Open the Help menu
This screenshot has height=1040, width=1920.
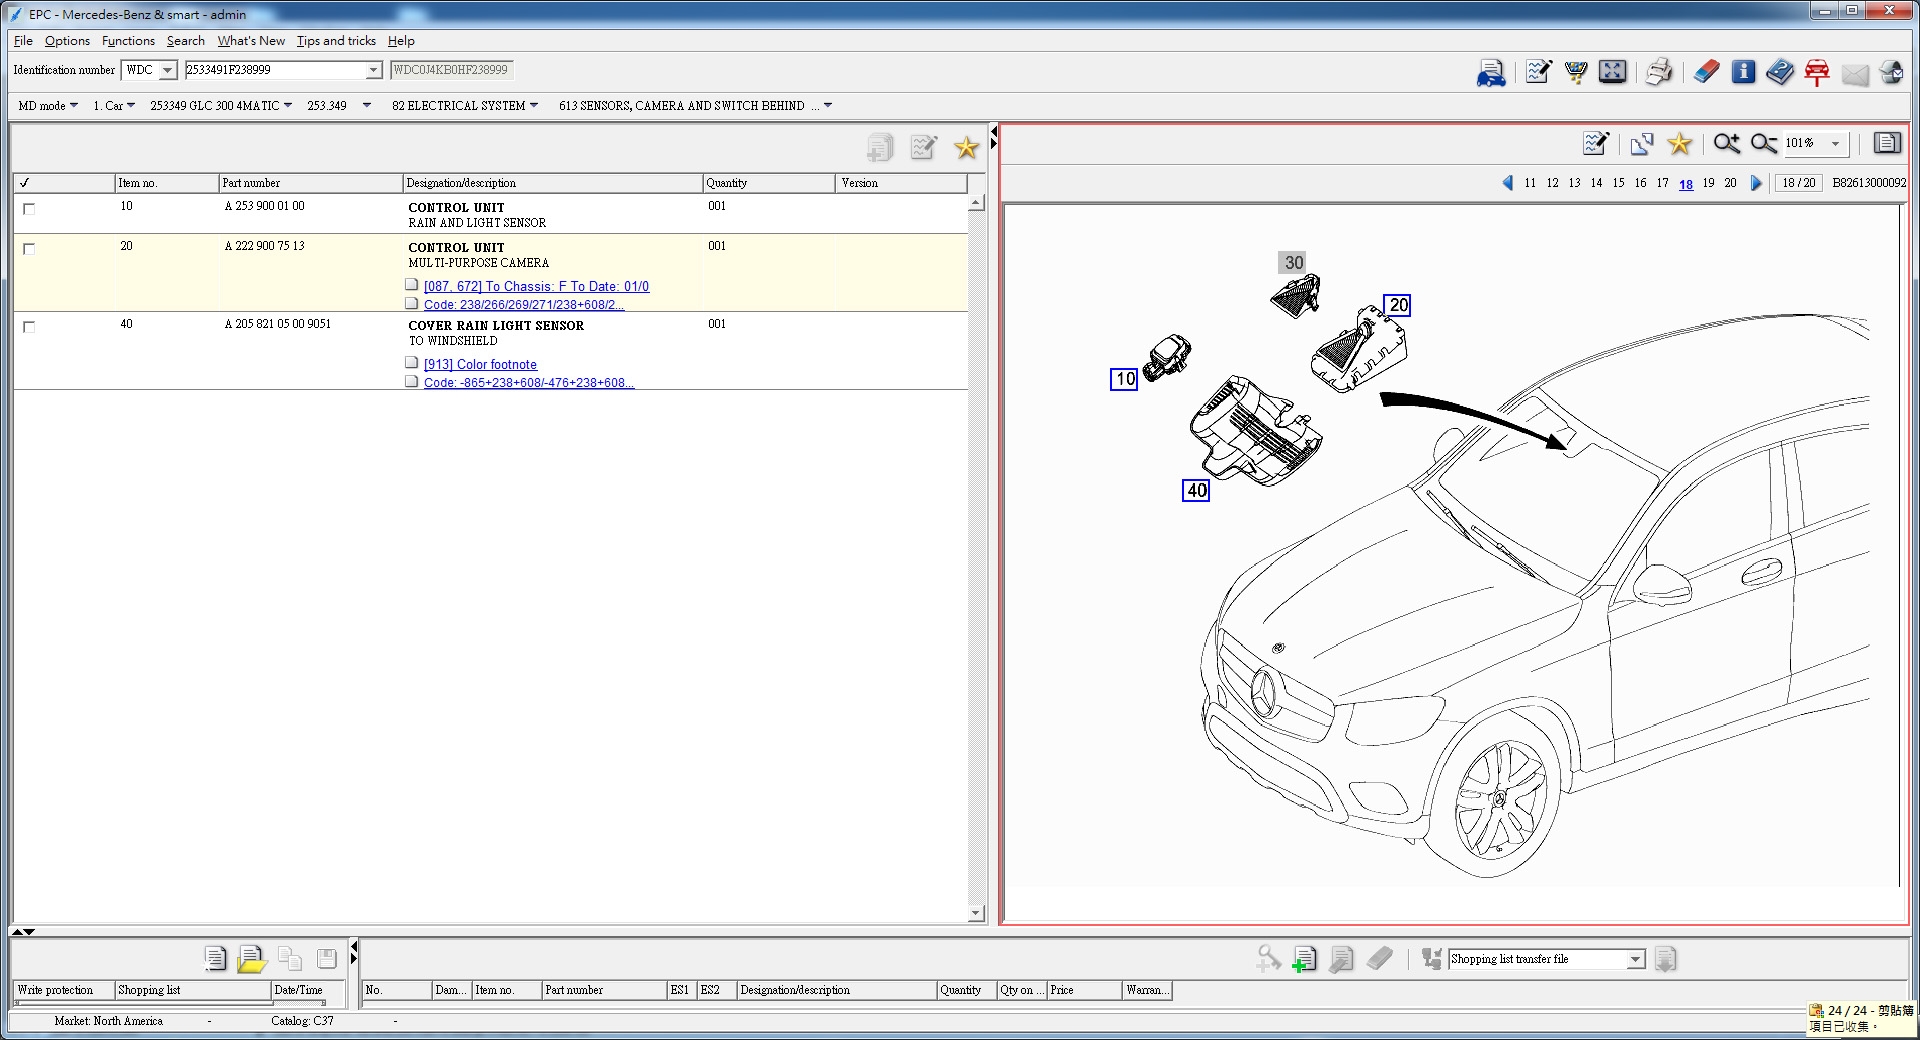tap(401, 41)
